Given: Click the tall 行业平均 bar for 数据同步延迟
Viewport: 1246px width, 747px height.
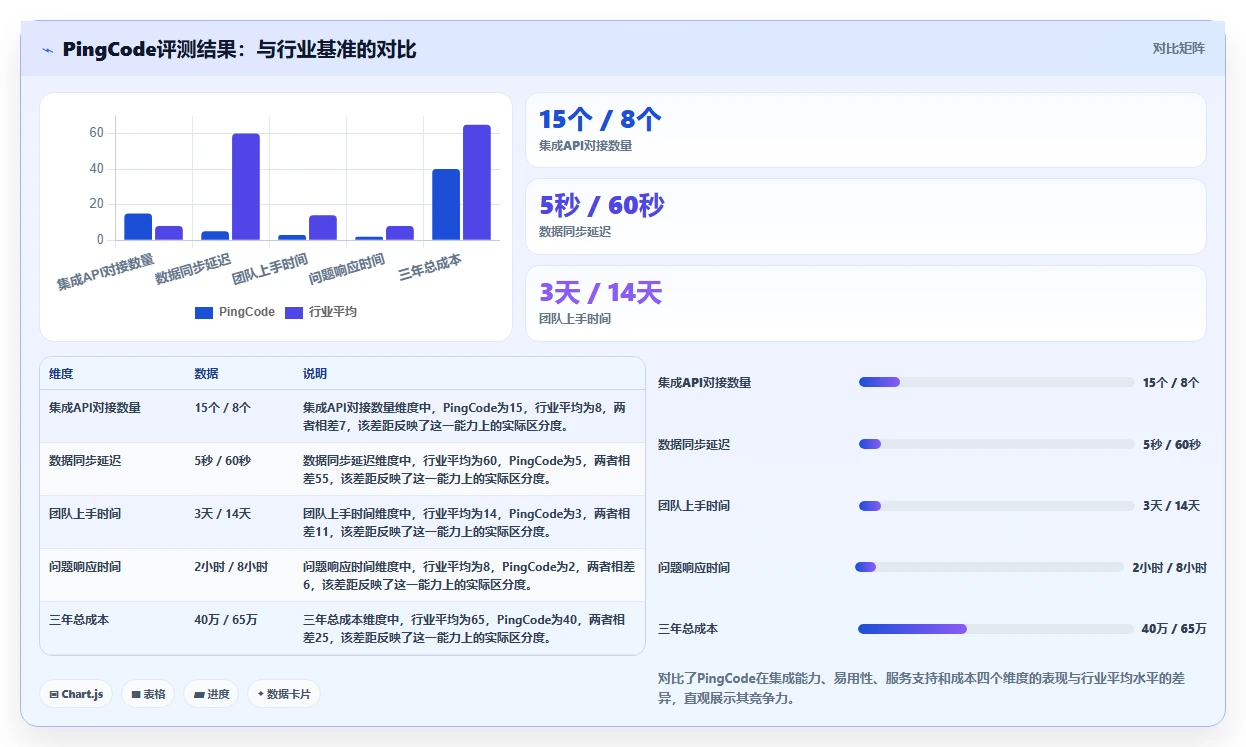Looking at the screenshot, I should click(x=246, y=187).
